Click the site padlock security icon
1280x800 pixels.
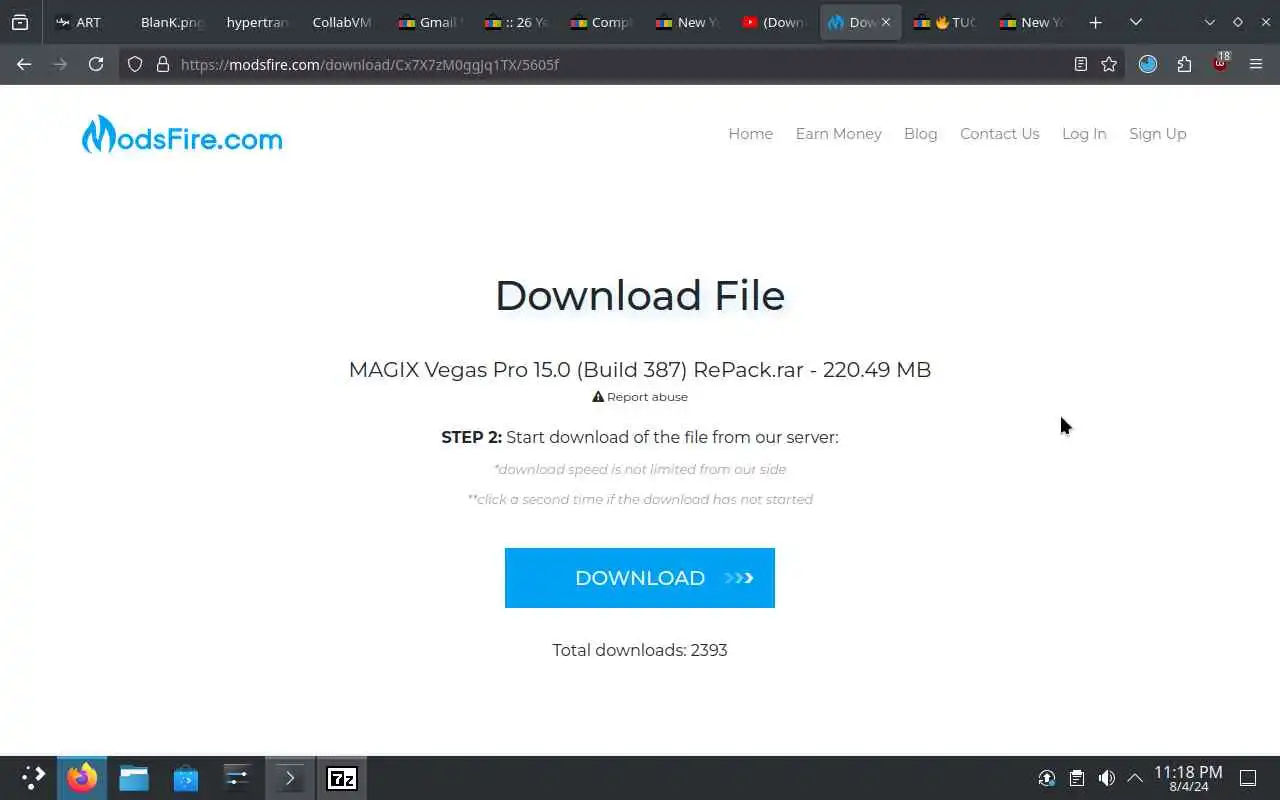[x=163, y=64]
